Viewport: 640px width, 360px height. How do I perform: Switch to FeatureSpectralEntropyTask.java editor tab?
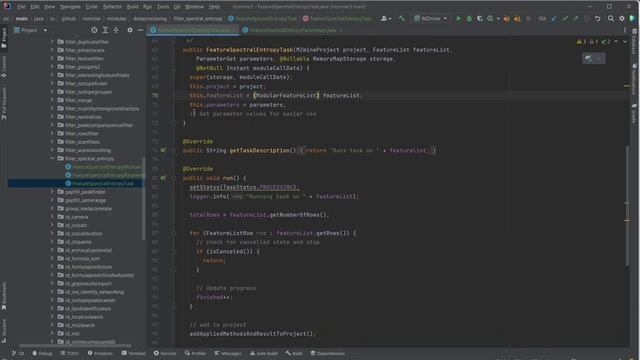[x=193, y=30]
